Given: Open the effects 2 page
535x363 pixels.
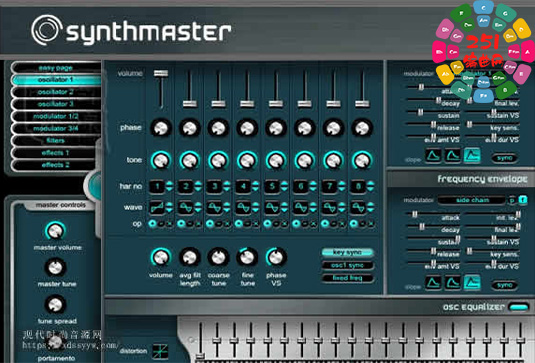Looking at the screenshot, I should click(x=56, y=165).
